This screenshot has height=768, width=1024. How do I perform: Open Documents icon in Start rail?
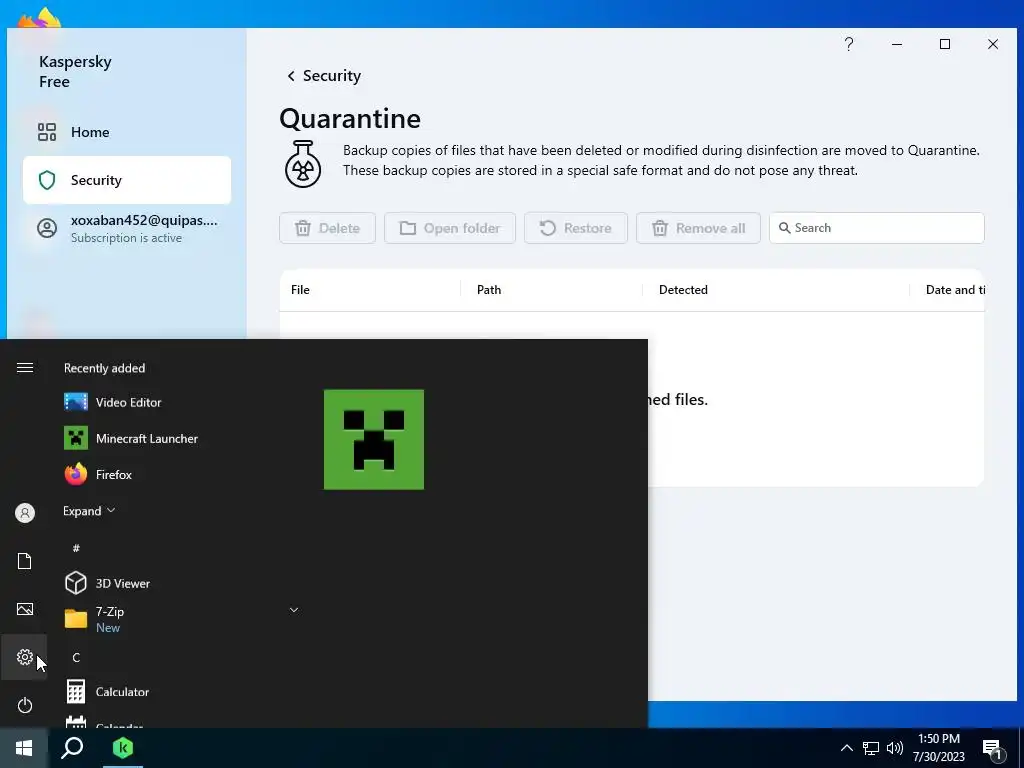(x=25, y=561)
